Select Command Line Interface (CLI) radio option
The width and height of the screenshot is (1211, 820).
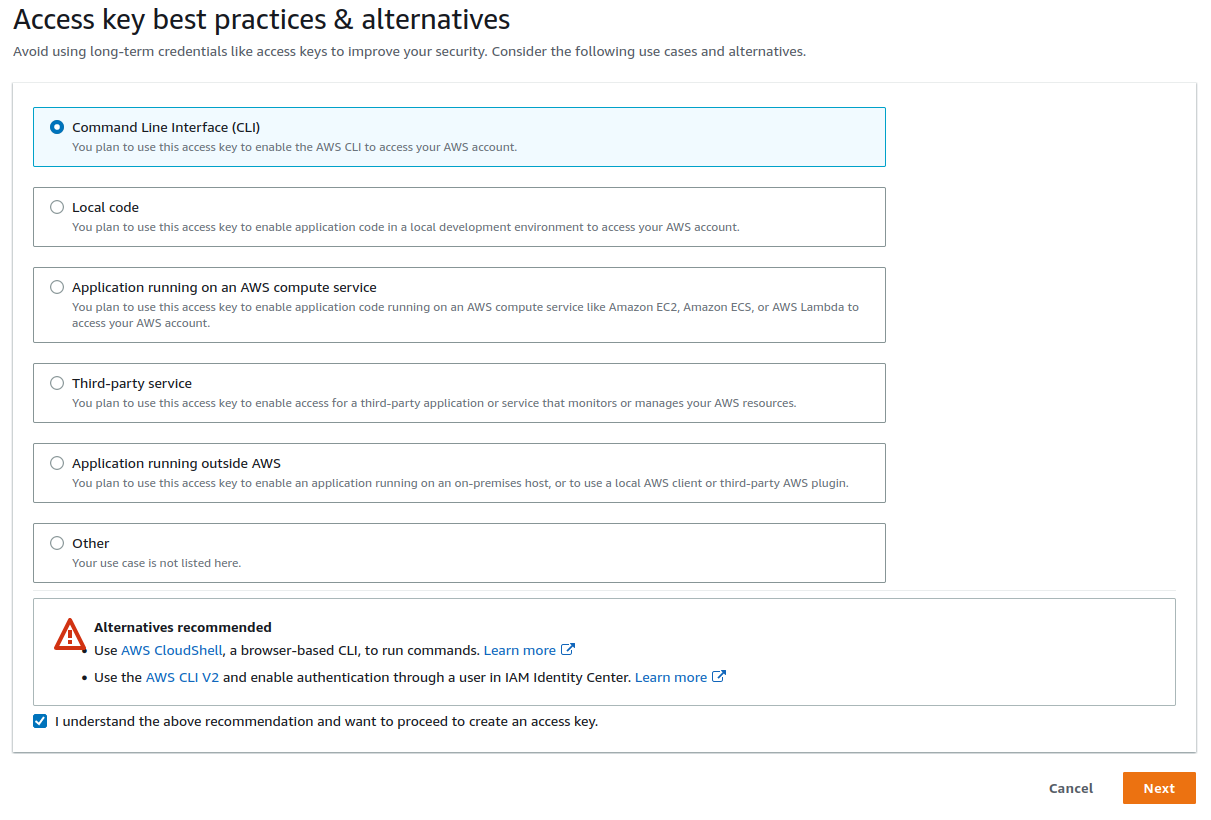pos(57,127)
